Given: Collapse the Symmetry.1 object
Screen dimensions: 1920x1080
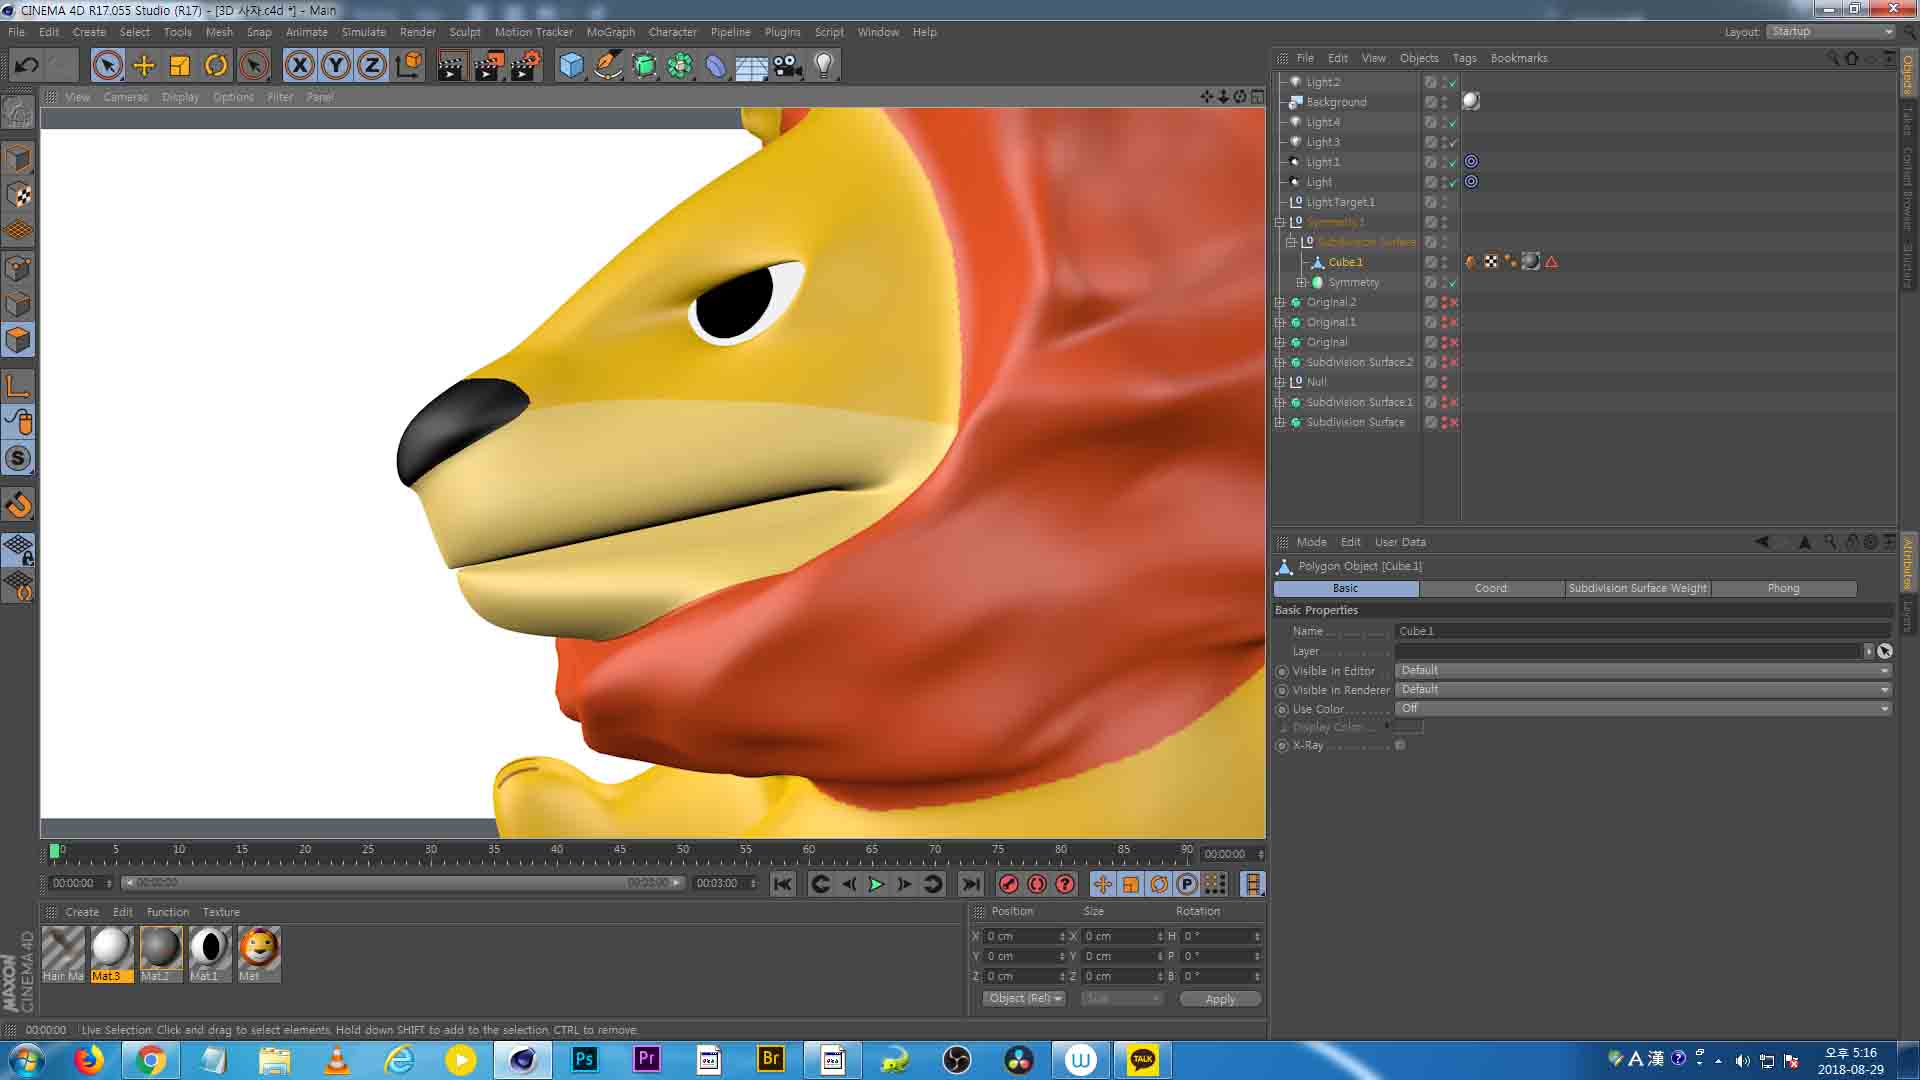Looking at the screenshot, I should click(x=1280, y=222).
